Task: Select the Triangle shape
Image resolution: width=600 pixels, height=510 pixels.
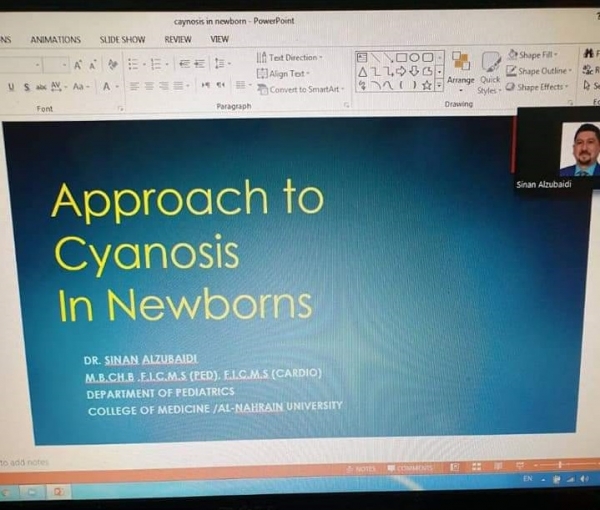Action: pyautogui.click(x=363, y=72)
